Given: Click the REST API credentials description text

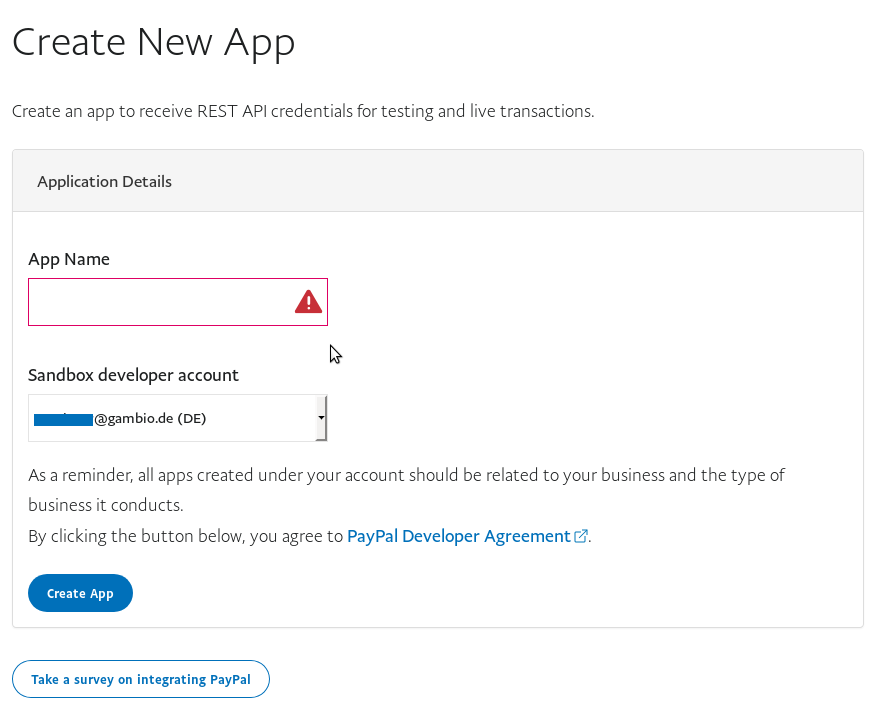Looking at the screenshot, I should [303, 111].
